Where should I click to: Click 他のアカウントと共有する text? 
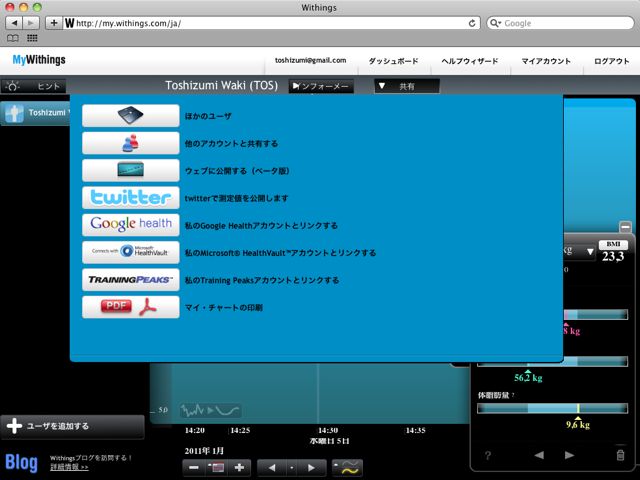231,143
